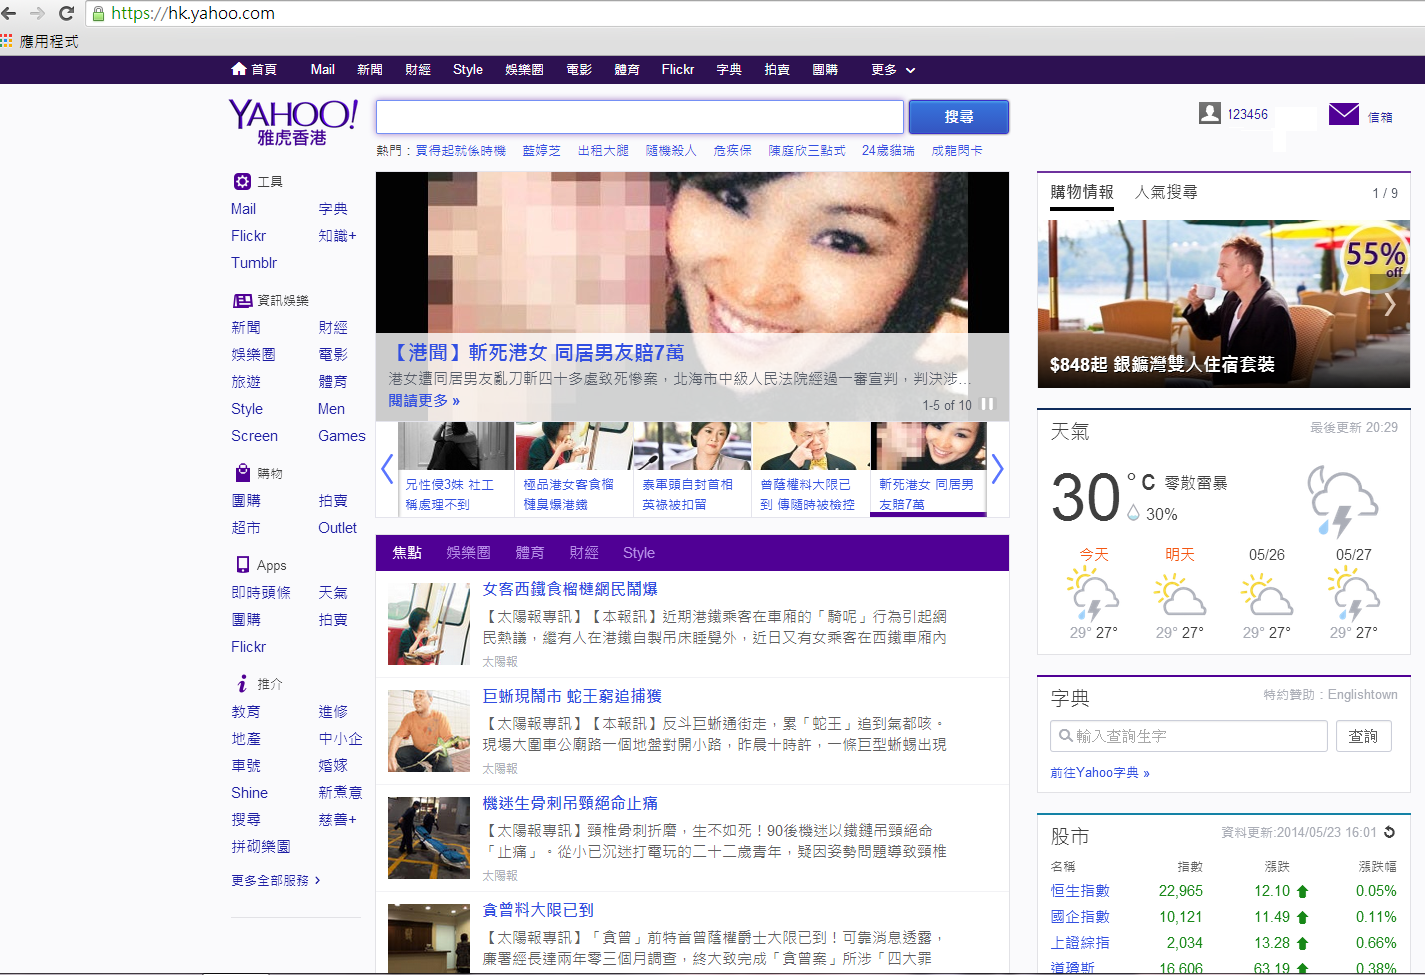Open thumbnail 兄性侵3妹 社工稱處理不到
This screenshot has width=1425, height=975.
click(456, 468)
